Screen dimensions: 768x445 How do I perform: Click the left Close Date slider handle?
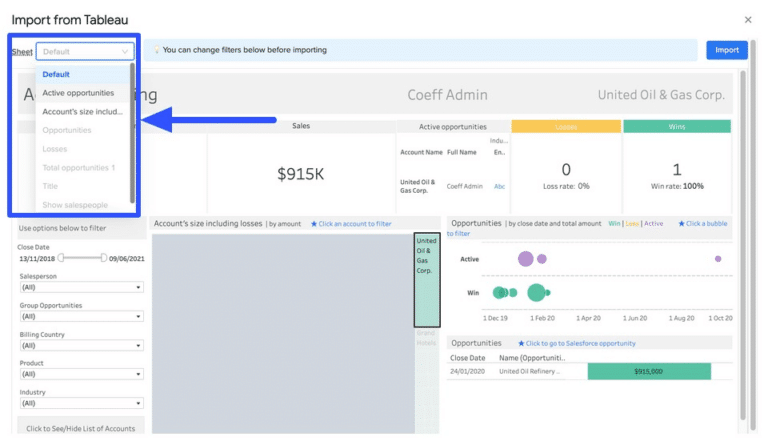coord(61,258)
